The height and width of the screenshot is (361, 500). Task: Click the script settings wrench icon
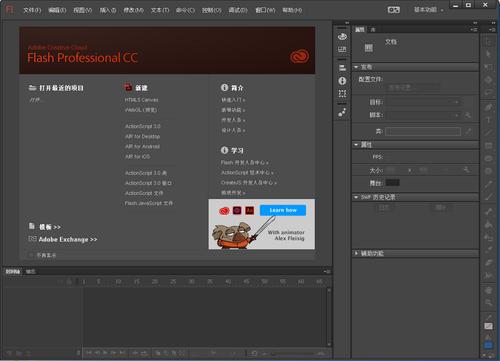[x=468, y=115]
